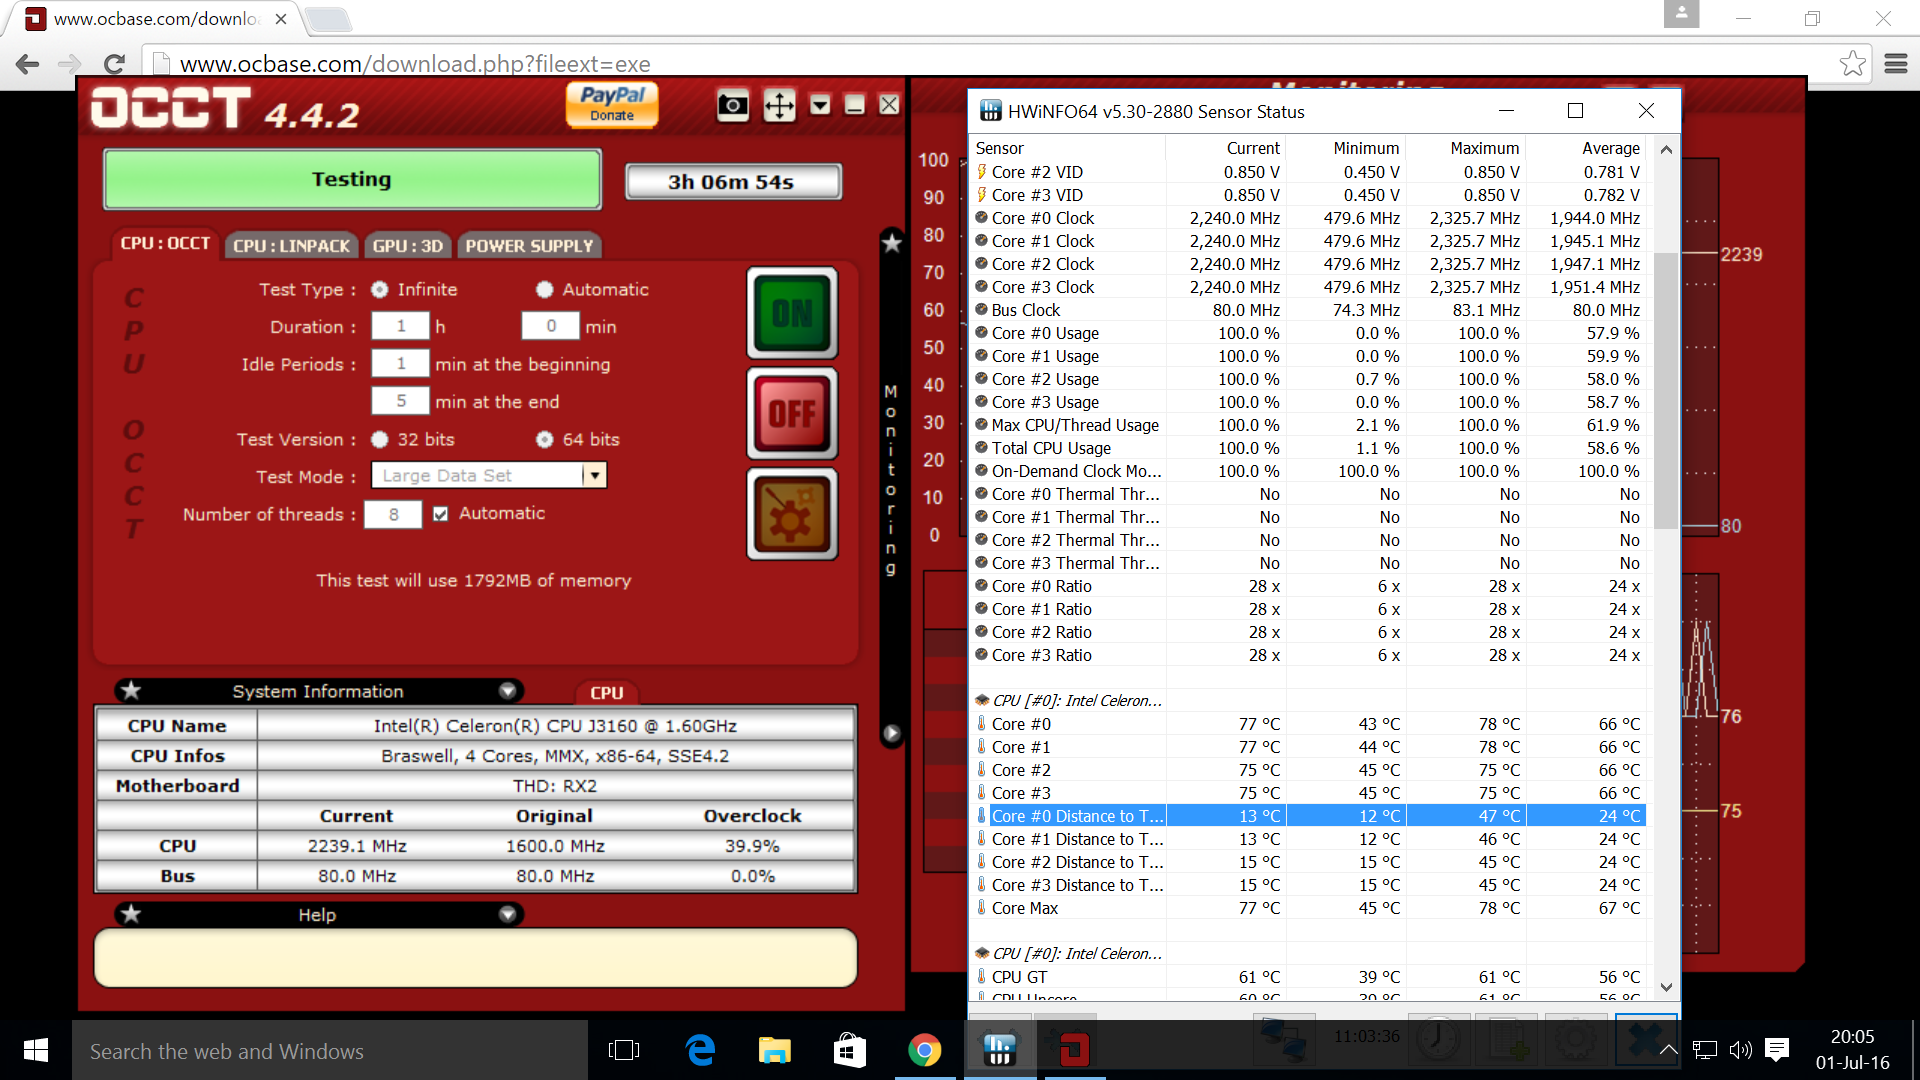The height and width of the screenshot is (1080, 1920).
Task: Click the www.ocbase.com browser tab
Action: click(157, 19)
